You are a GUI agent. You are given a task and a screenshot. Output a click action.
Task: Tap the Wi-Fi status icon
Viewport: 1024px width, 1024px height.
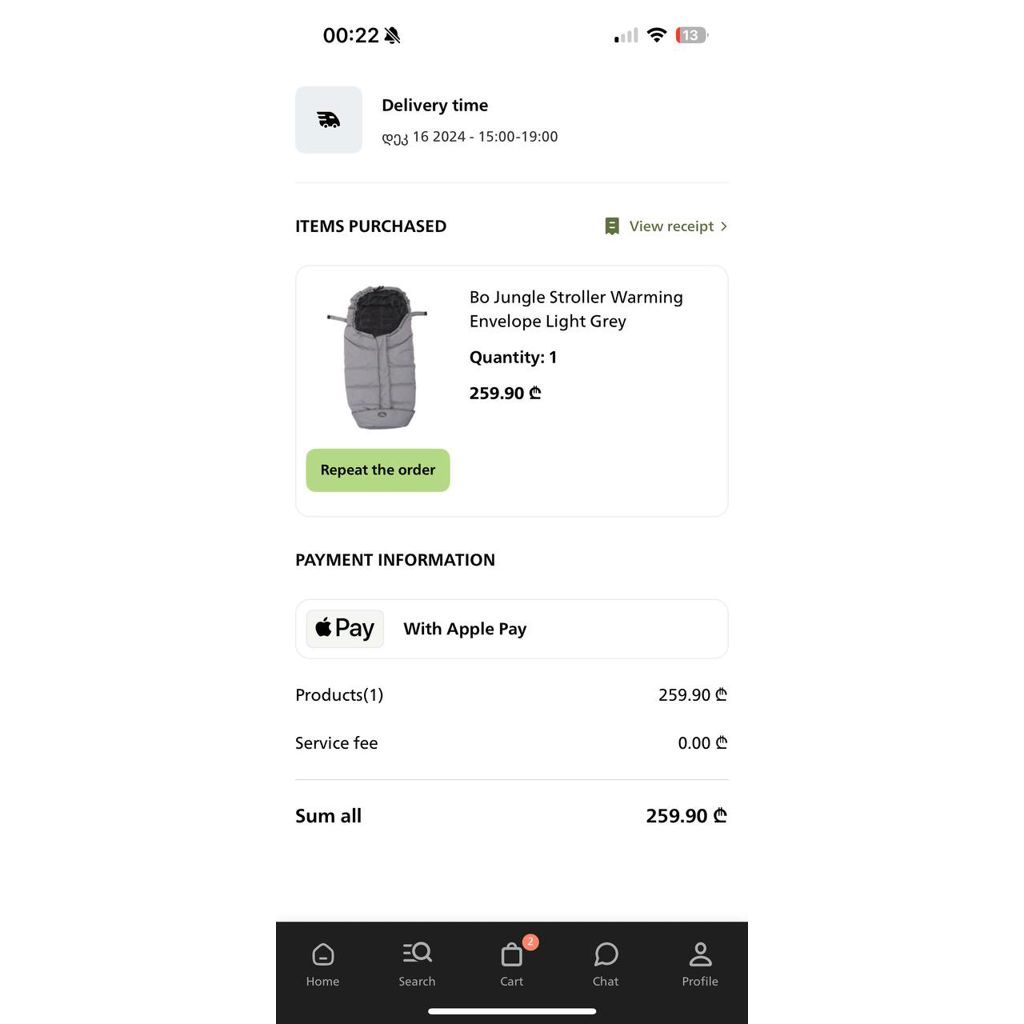pyautogui.click(x=656, y=35)
